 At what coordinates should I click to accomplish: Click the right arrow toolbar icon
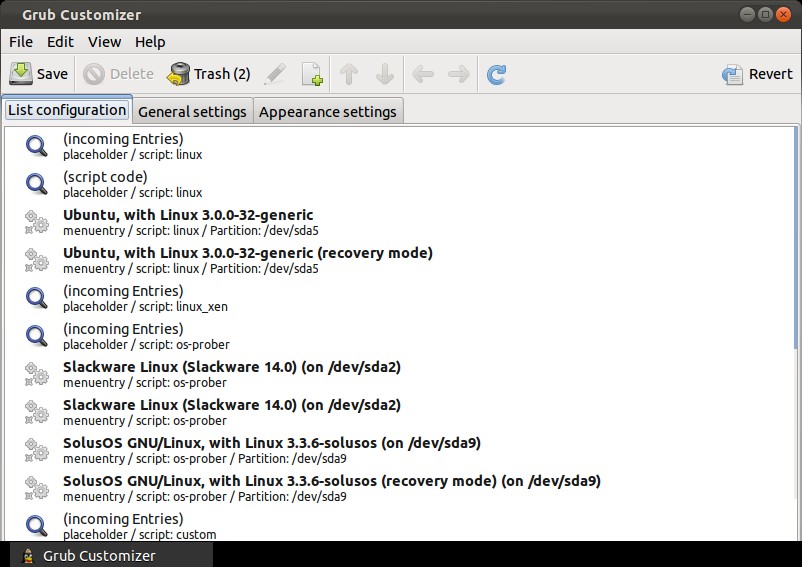click(x=458, y=74)
